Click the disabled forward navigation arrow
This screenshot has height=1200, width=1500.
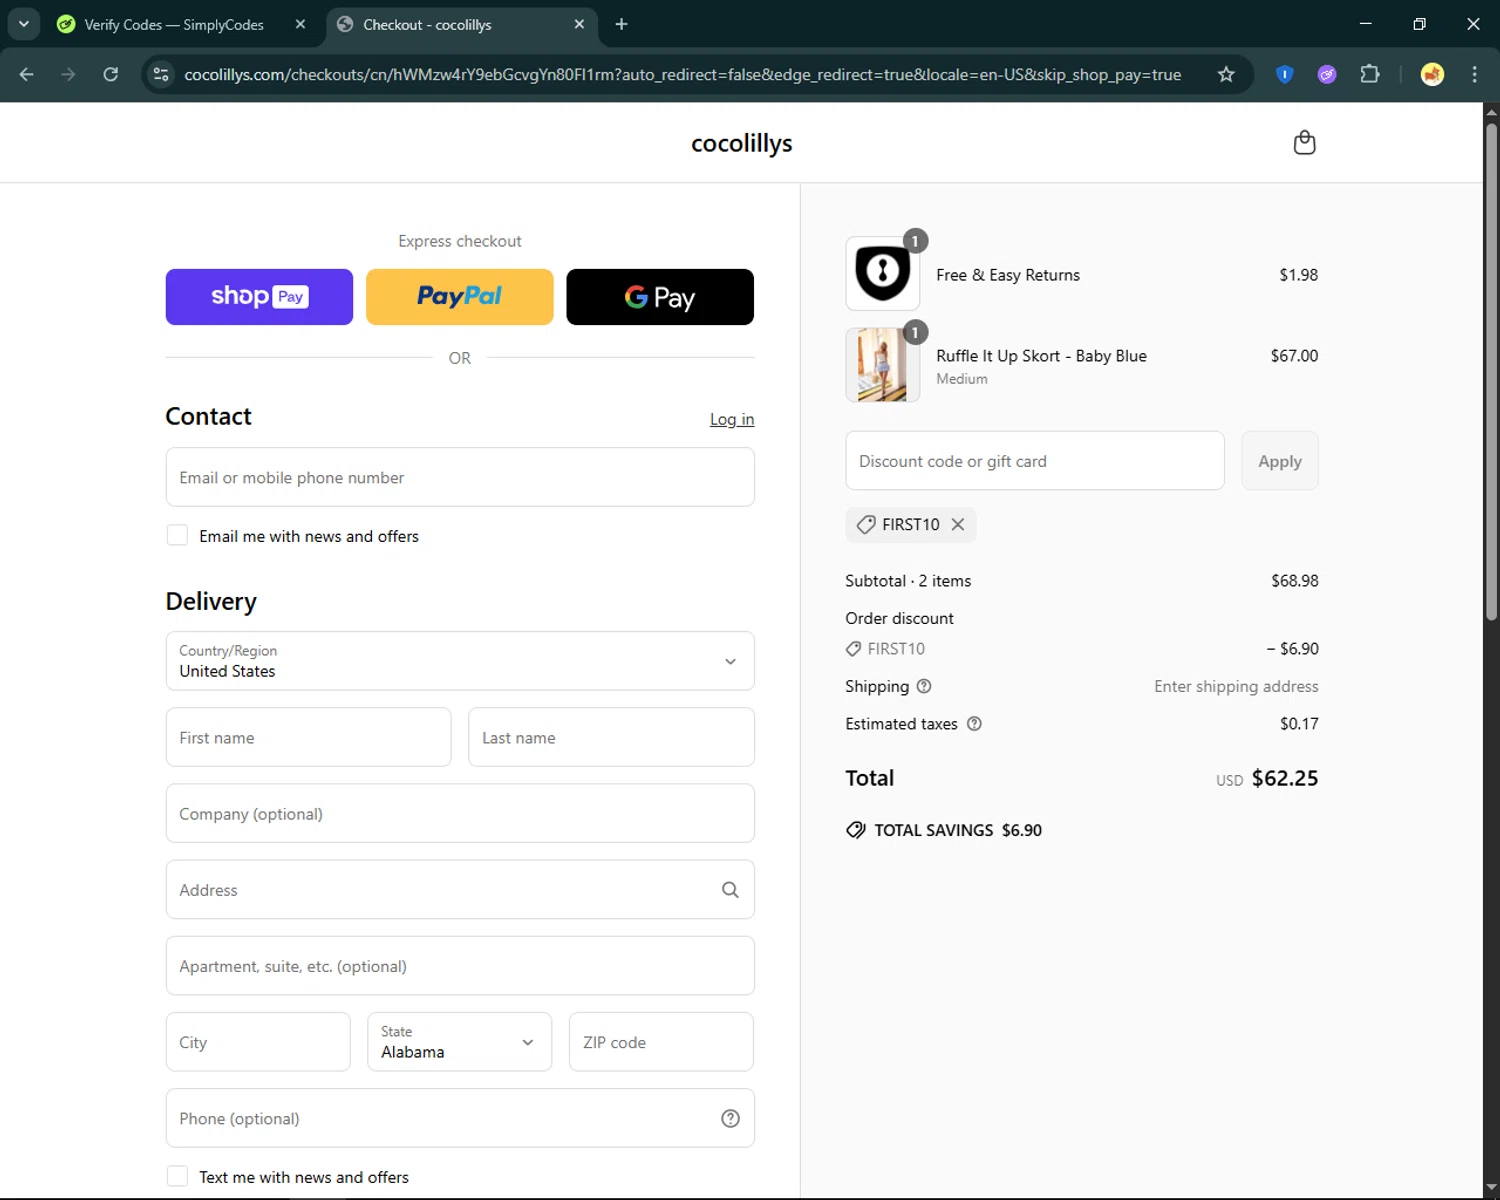coord(68,74)
